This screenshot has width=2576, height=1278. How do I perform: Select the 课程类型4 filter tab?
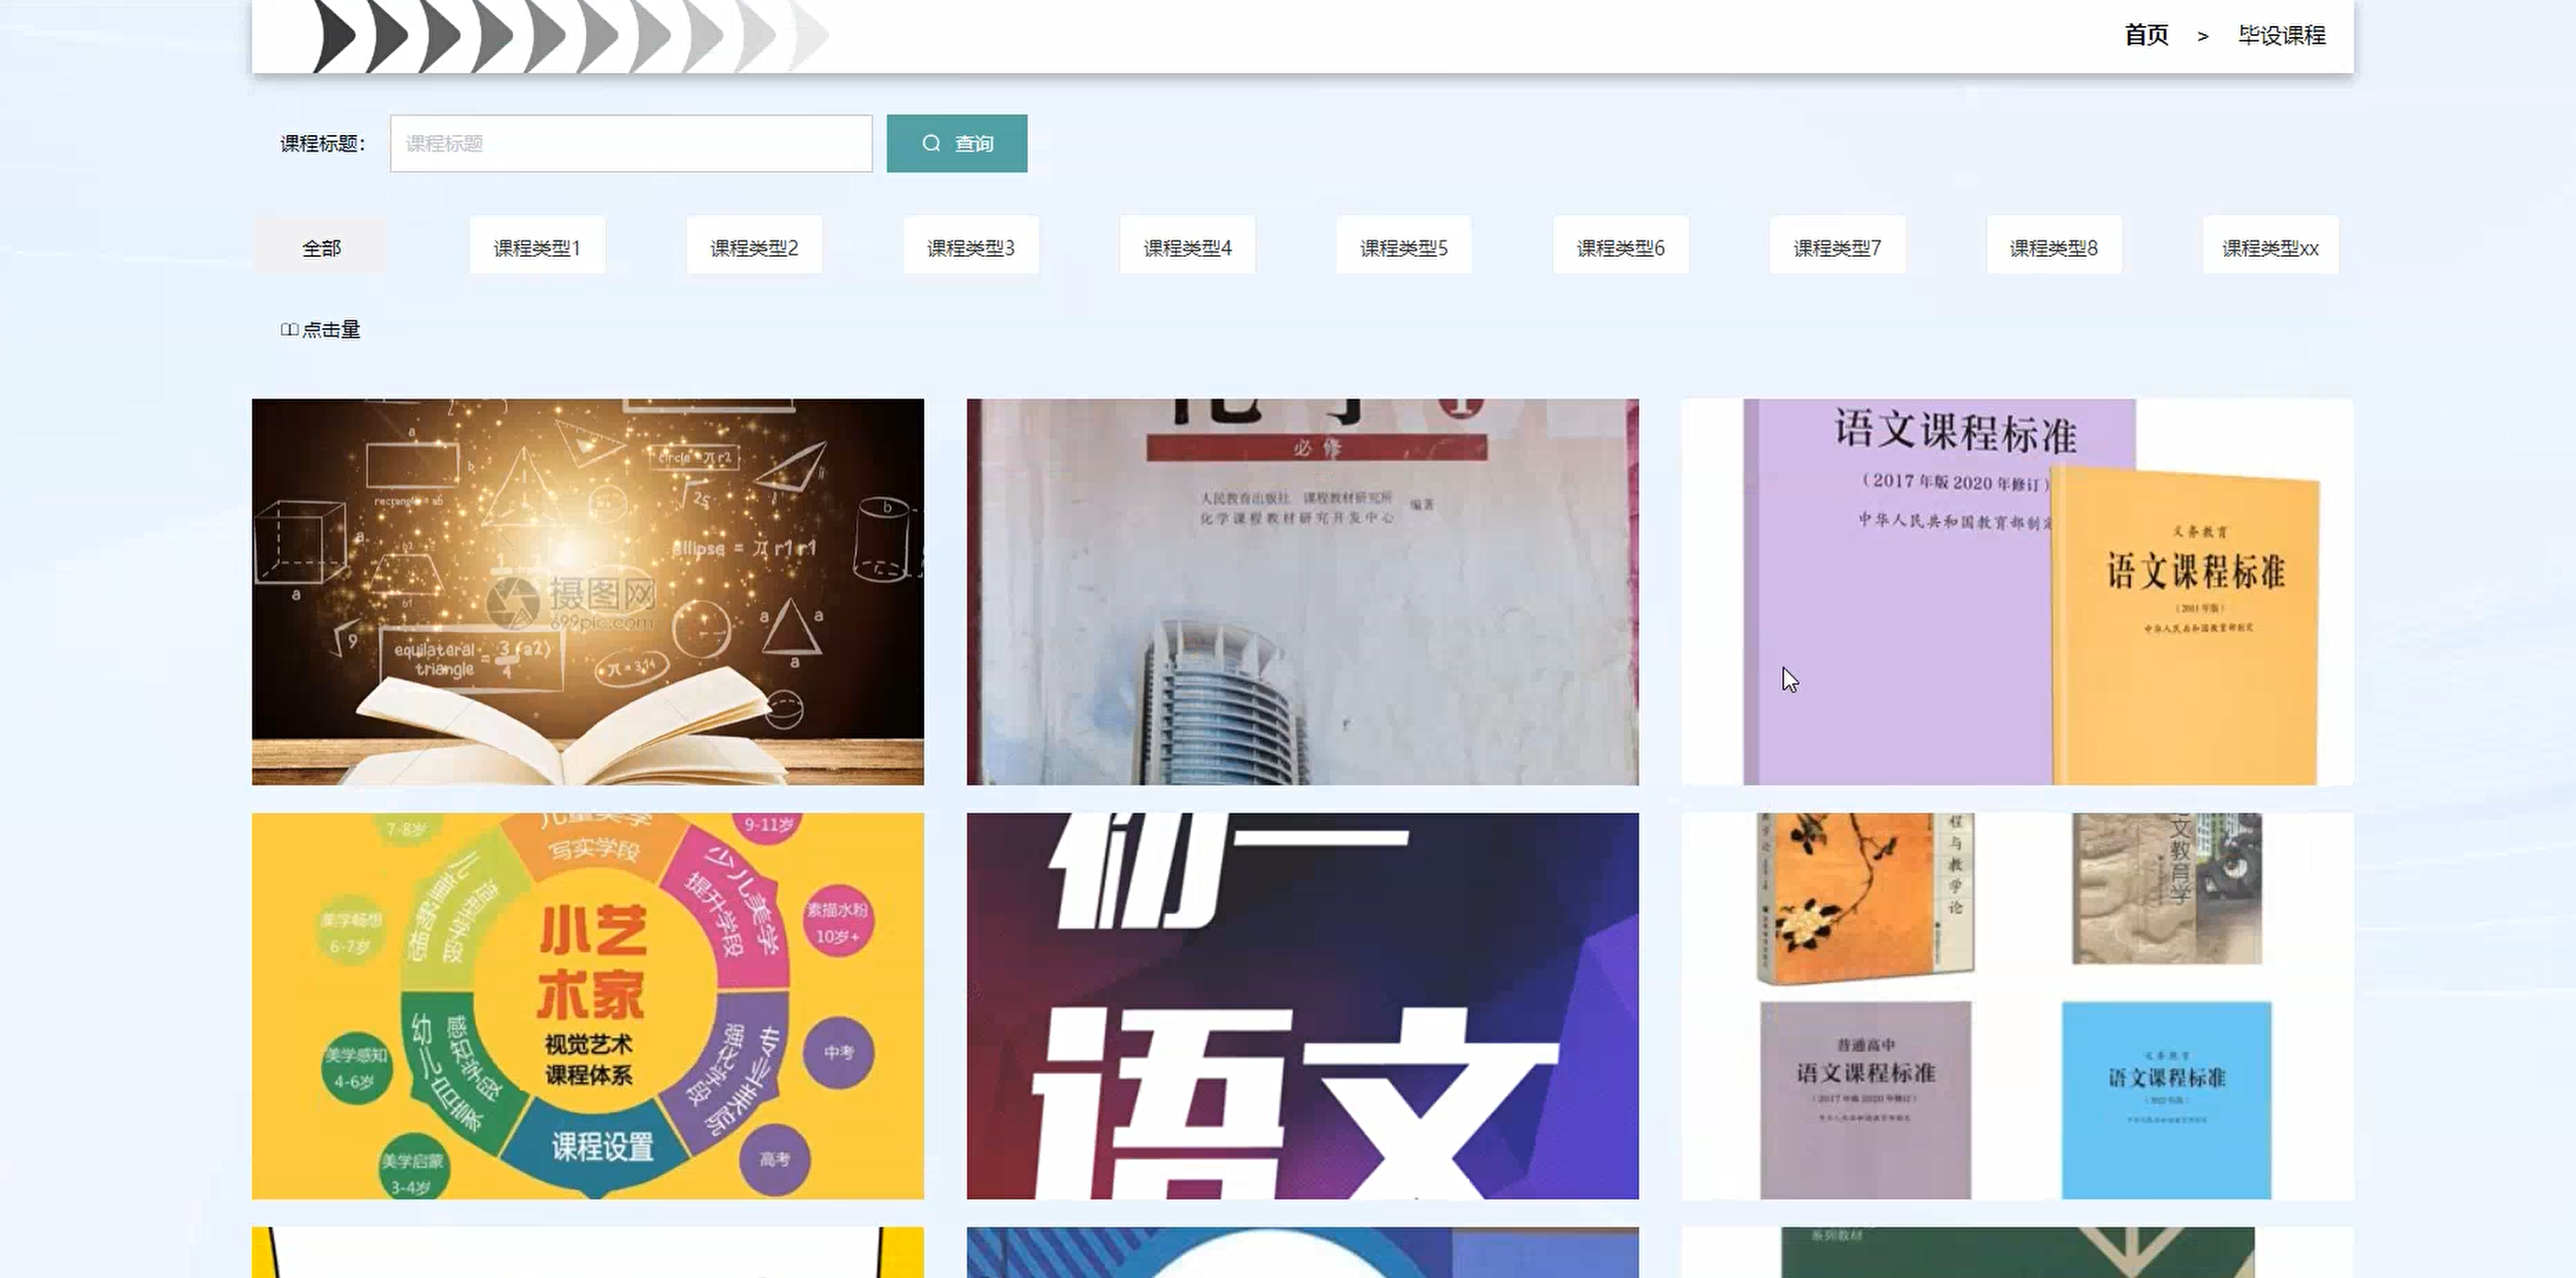click(1187, 247)
